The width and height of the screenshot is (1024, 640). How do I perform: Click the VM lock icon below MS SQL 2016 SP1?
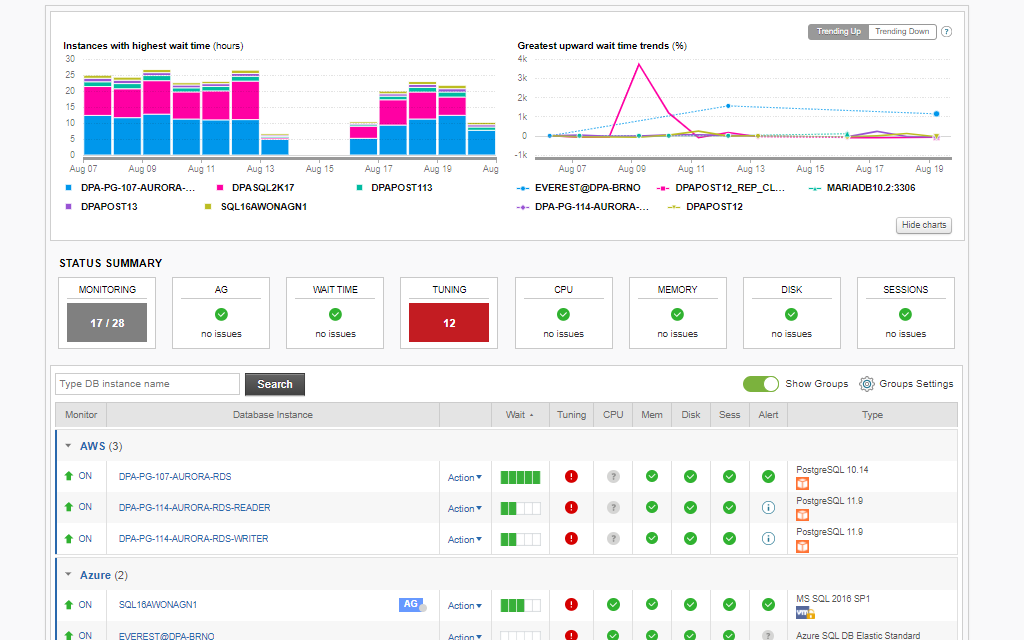(x=806, y=611)
